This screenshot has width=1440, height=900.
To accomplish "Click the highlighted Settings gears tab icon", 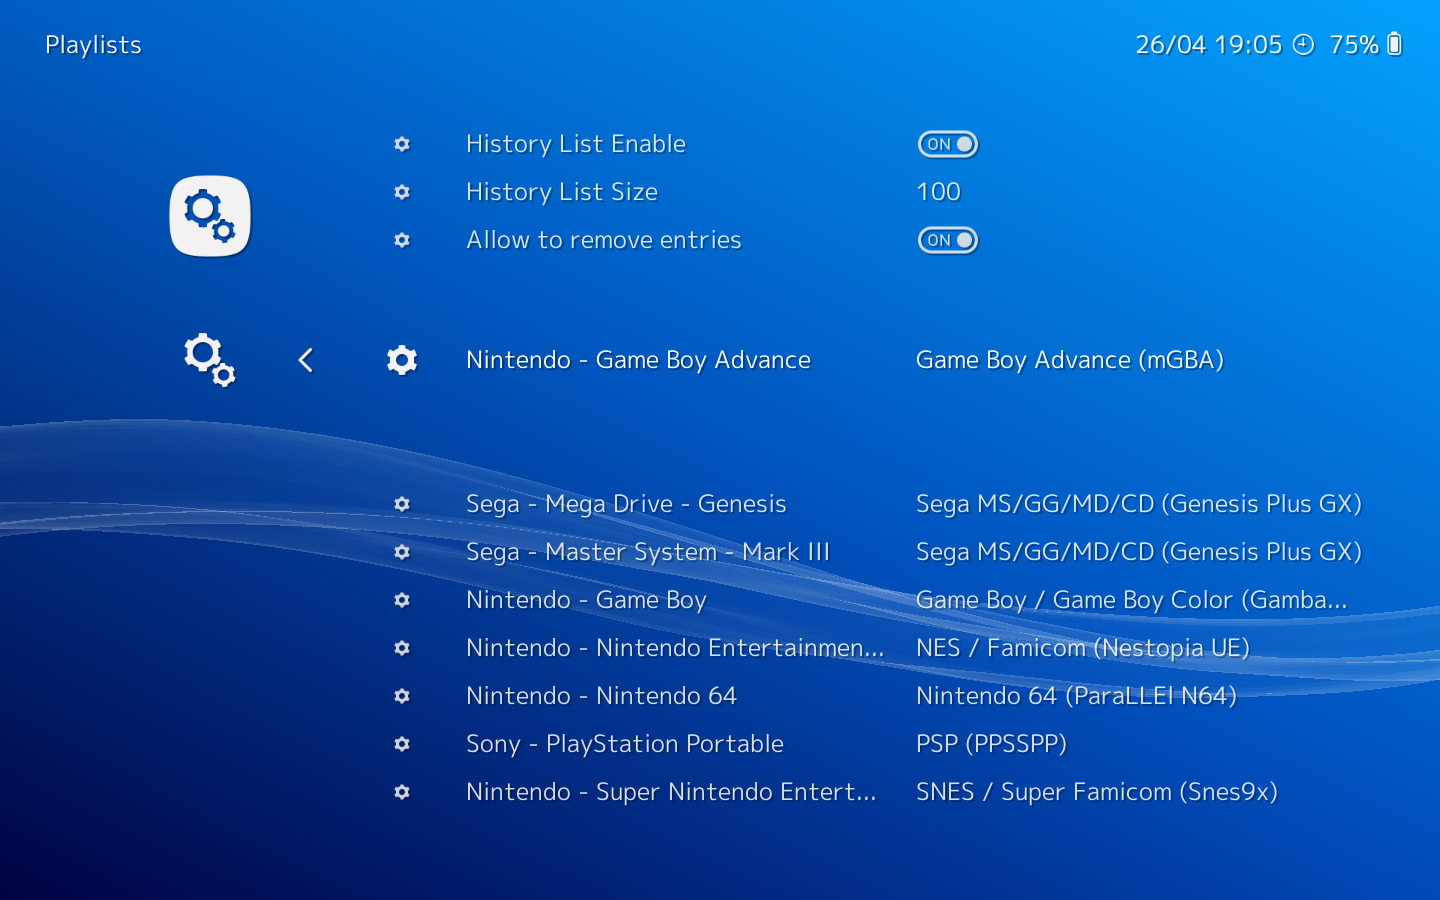I will point(210,216).
